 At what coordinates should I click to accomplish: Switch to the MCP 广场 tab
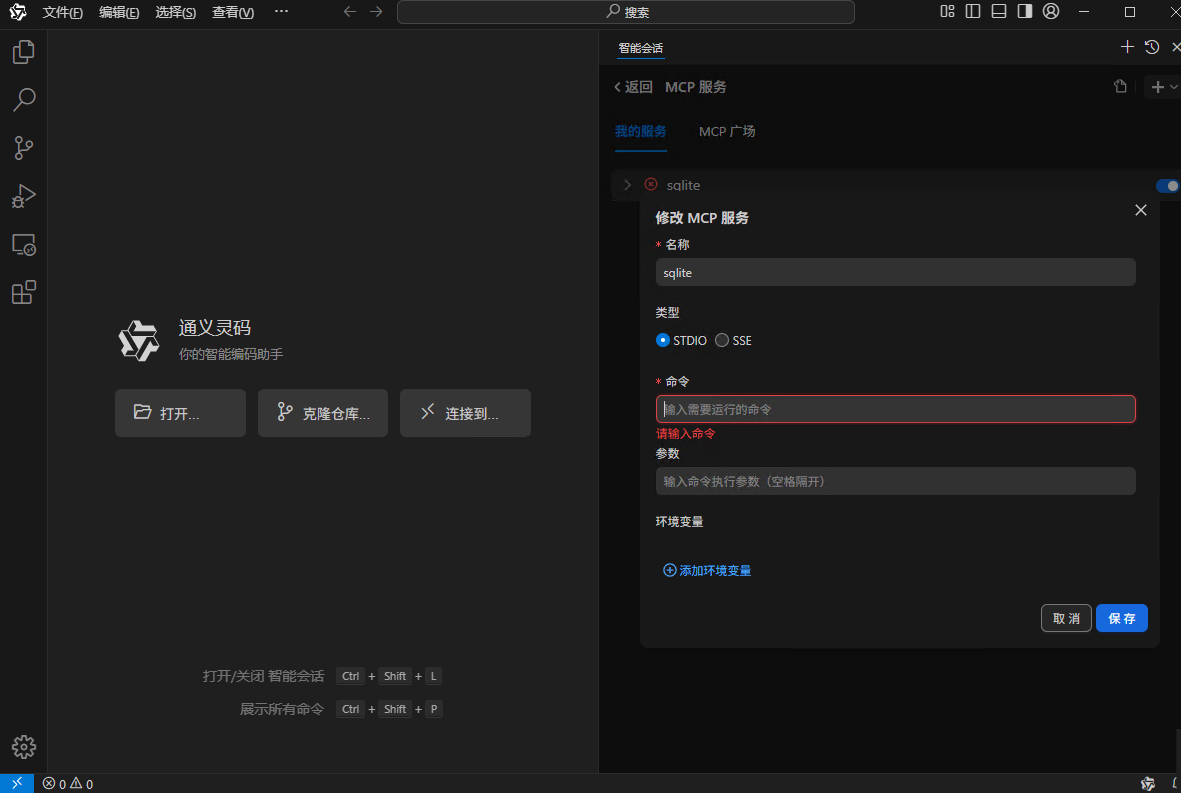coord(727,131)
